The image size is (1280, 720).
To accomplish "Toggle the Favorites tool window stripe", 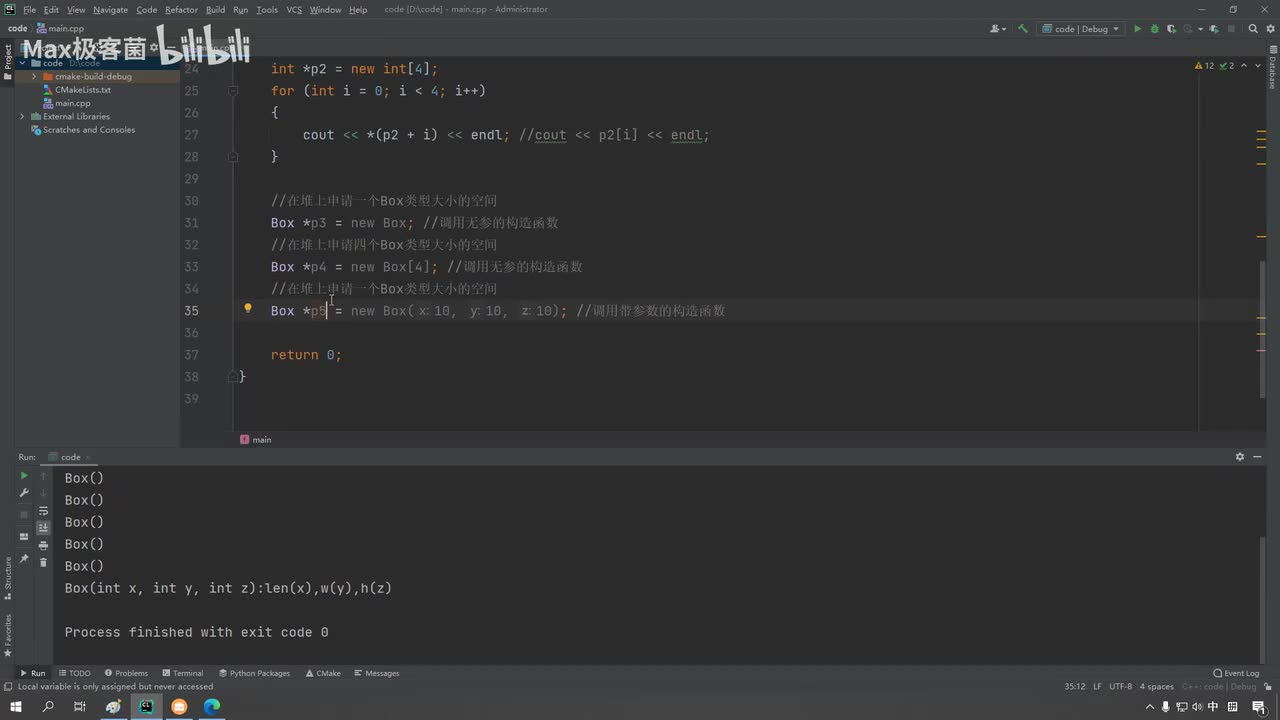I will (8, 634).
